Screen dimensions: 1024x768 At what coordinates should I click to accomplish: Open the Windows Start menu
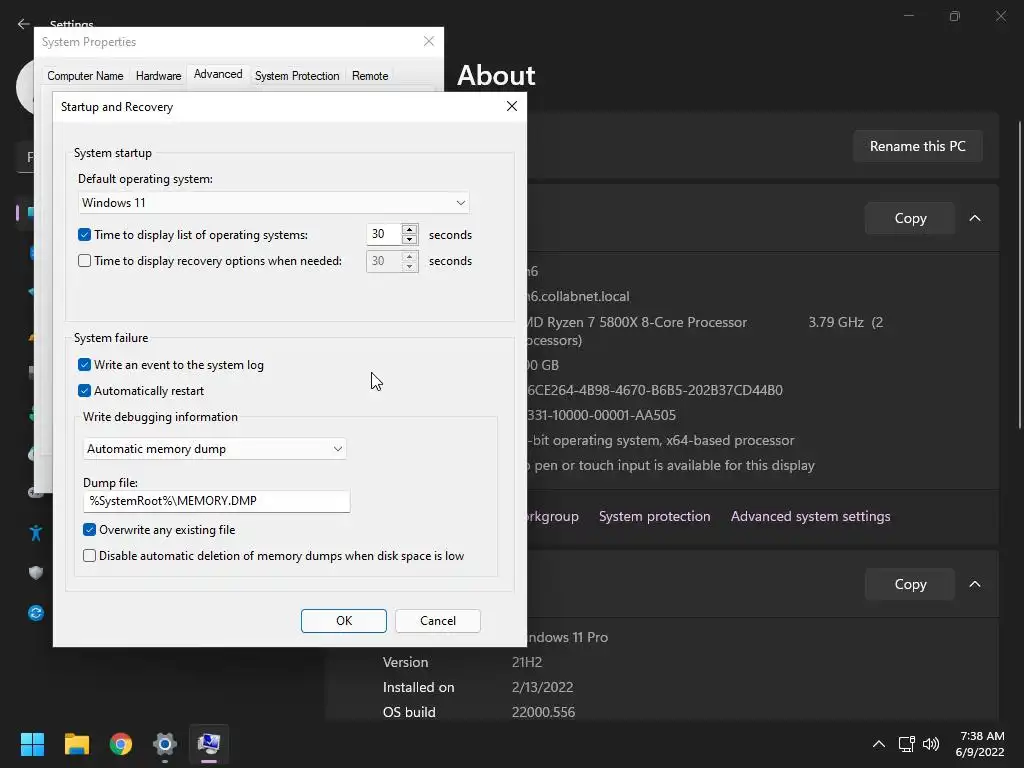(32, 744)
